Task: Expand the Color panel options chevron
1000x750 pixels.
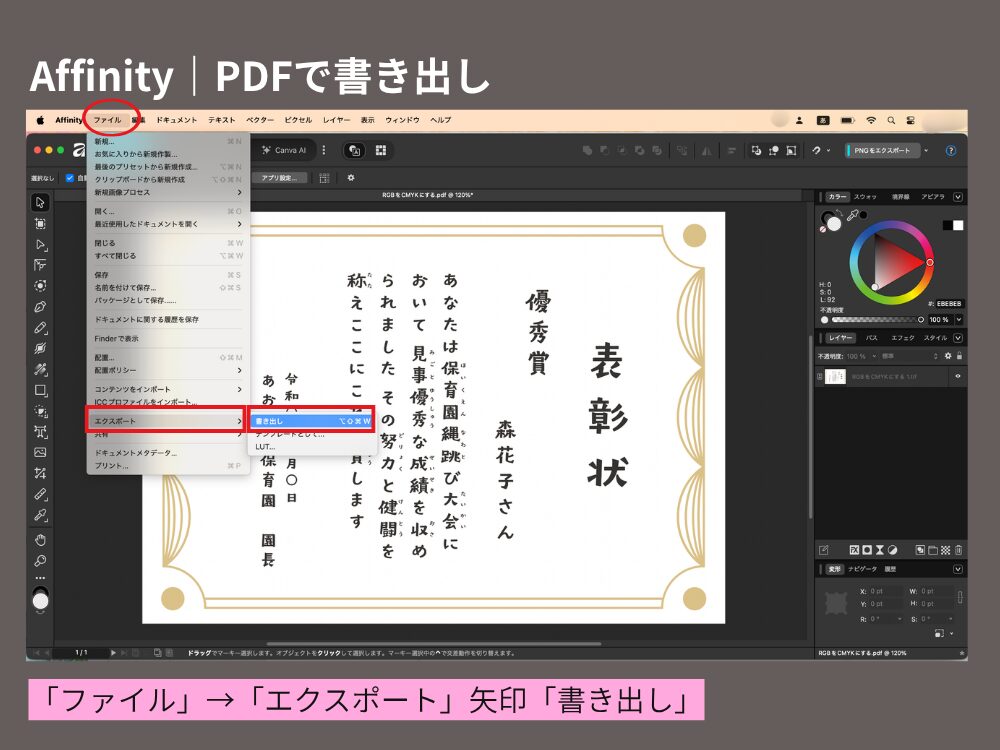Action: 957,197
